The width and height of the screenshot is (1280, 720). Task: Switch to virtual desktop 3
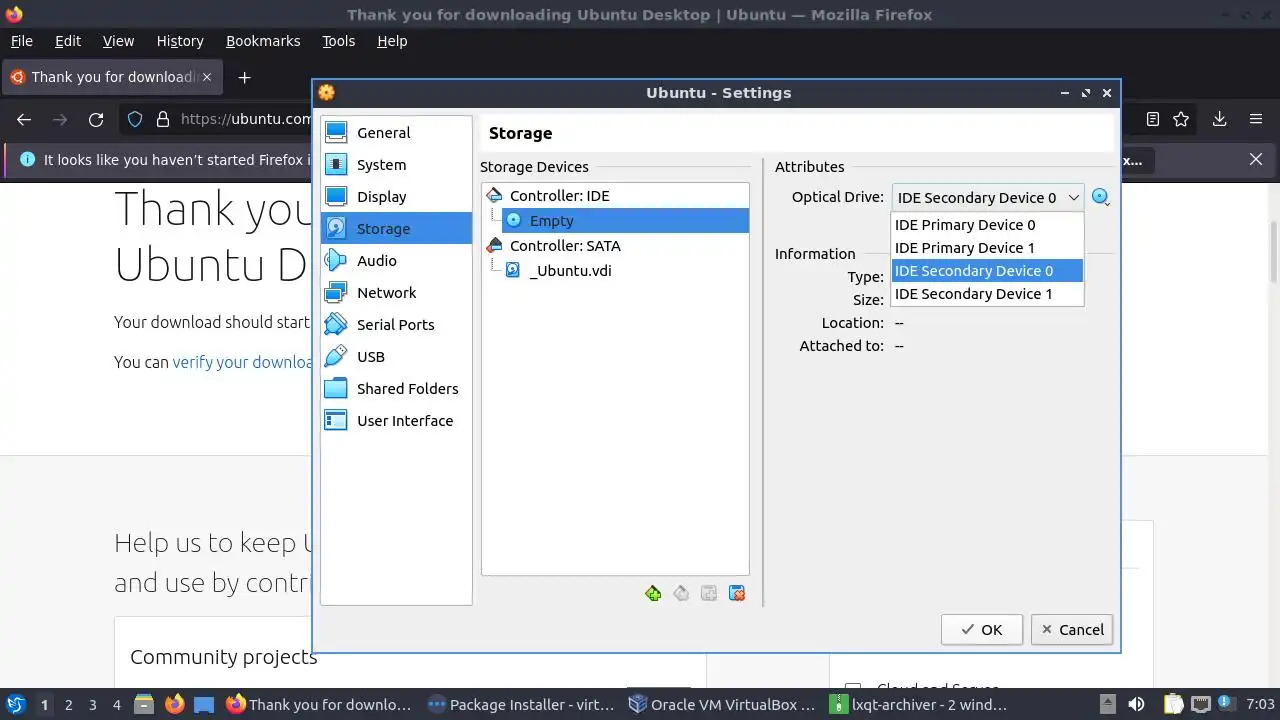pyautogui.click(x=92, y=705)
